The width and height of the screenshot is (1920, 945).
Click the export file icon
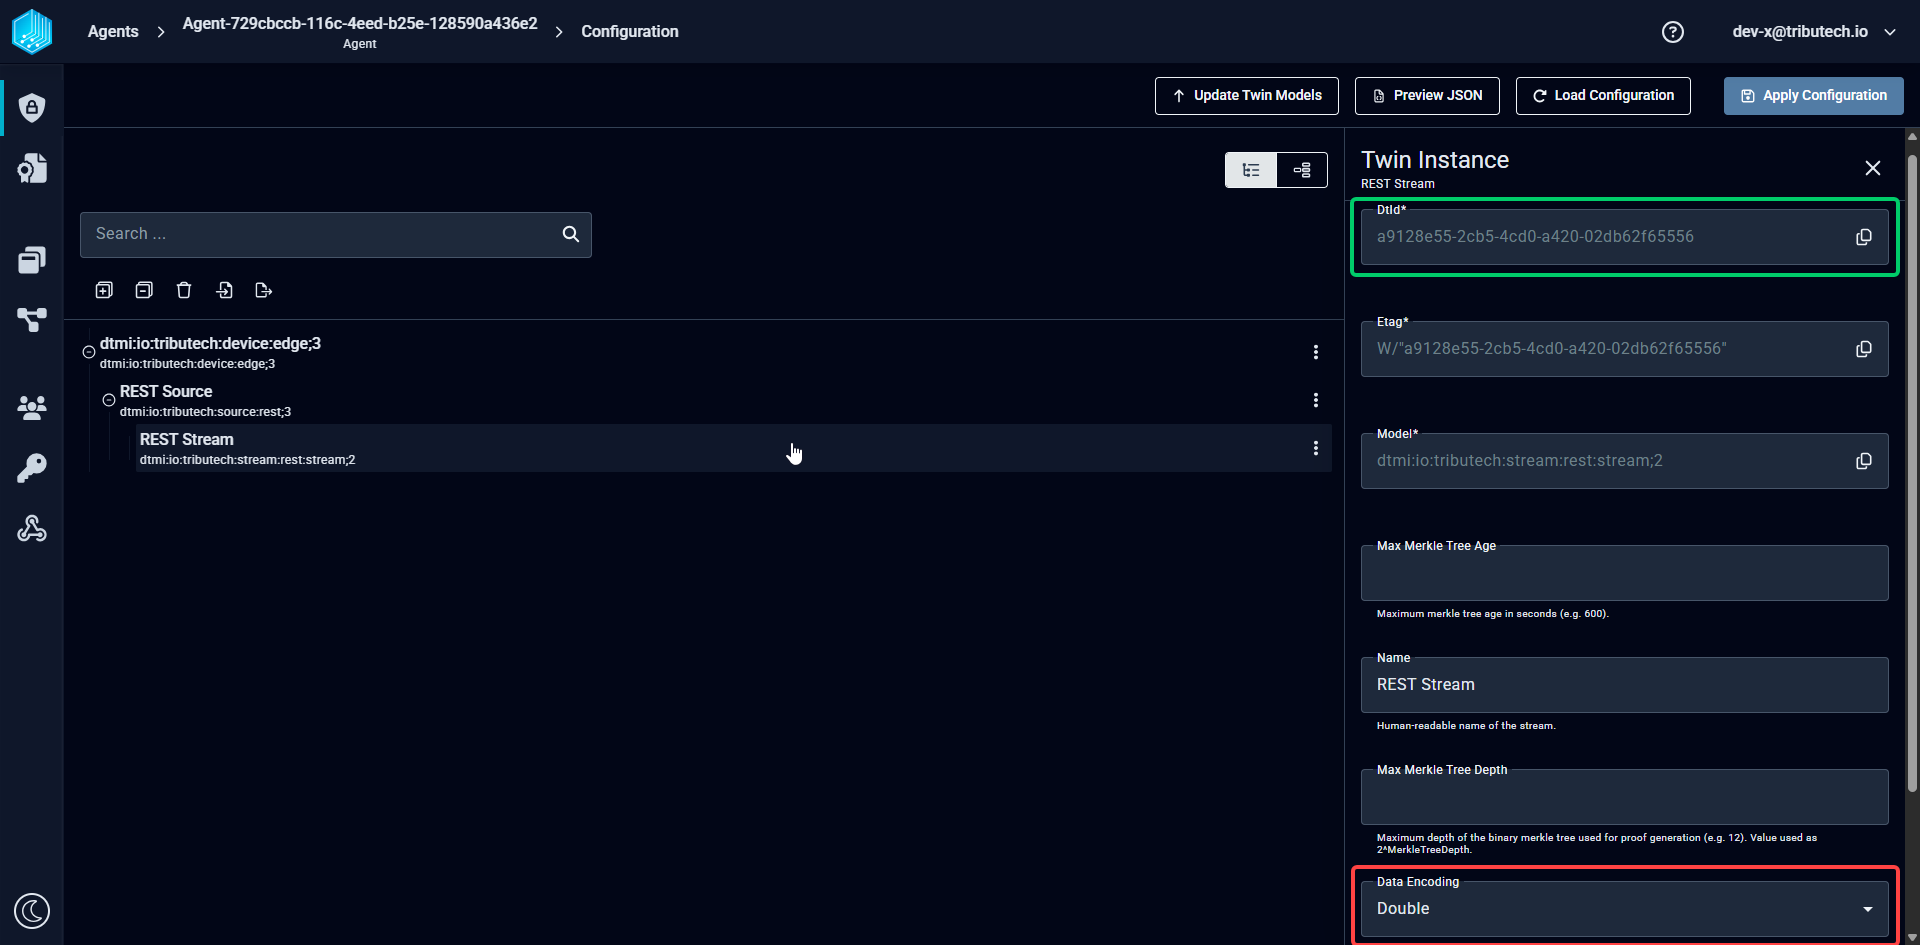[264, 290]
